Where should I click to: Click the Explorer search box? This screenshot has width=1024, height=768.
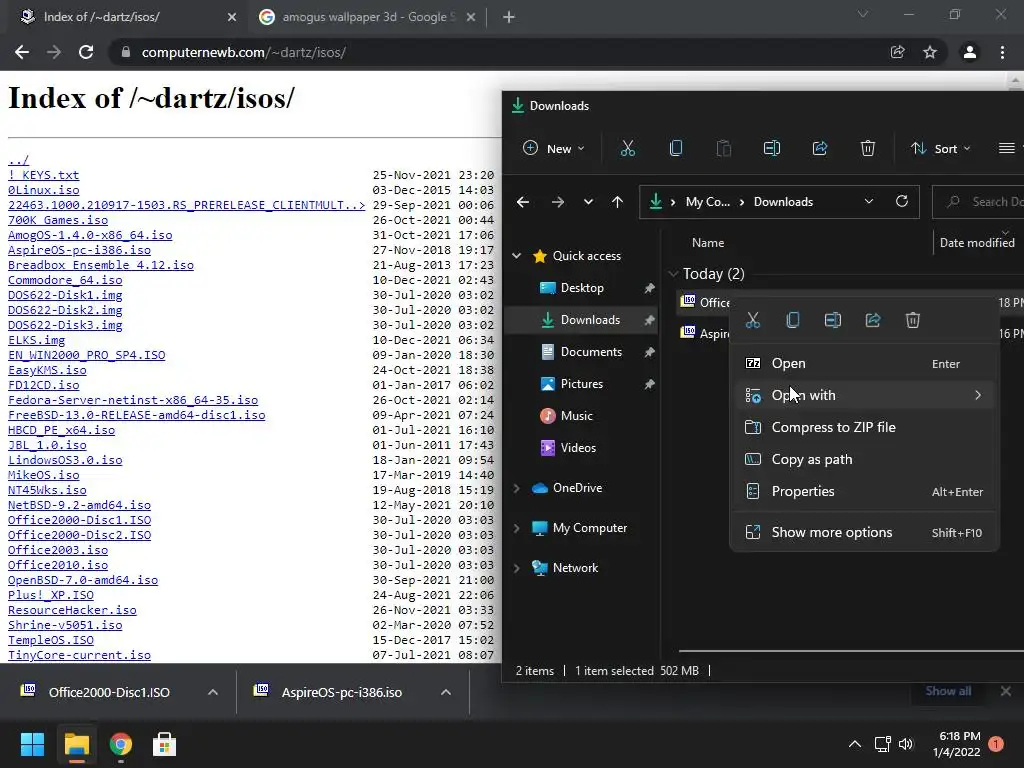tap(978, 202)
